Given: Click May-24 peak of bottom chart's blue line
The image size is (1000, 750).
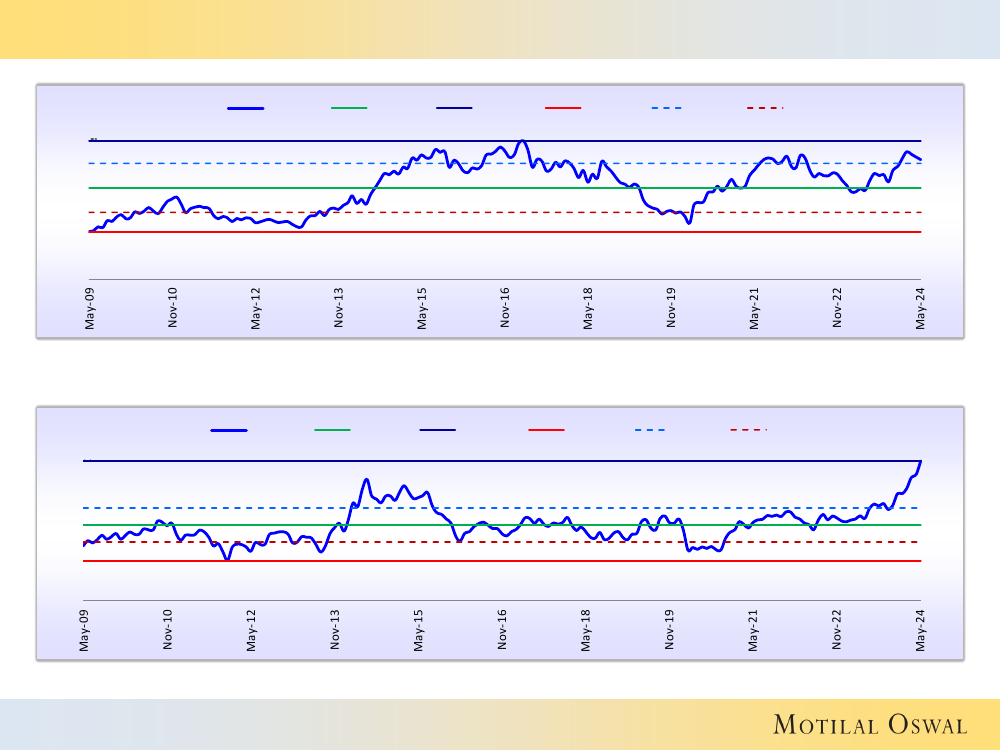Looking at the screenshot, I should click(x=920, y=462).
